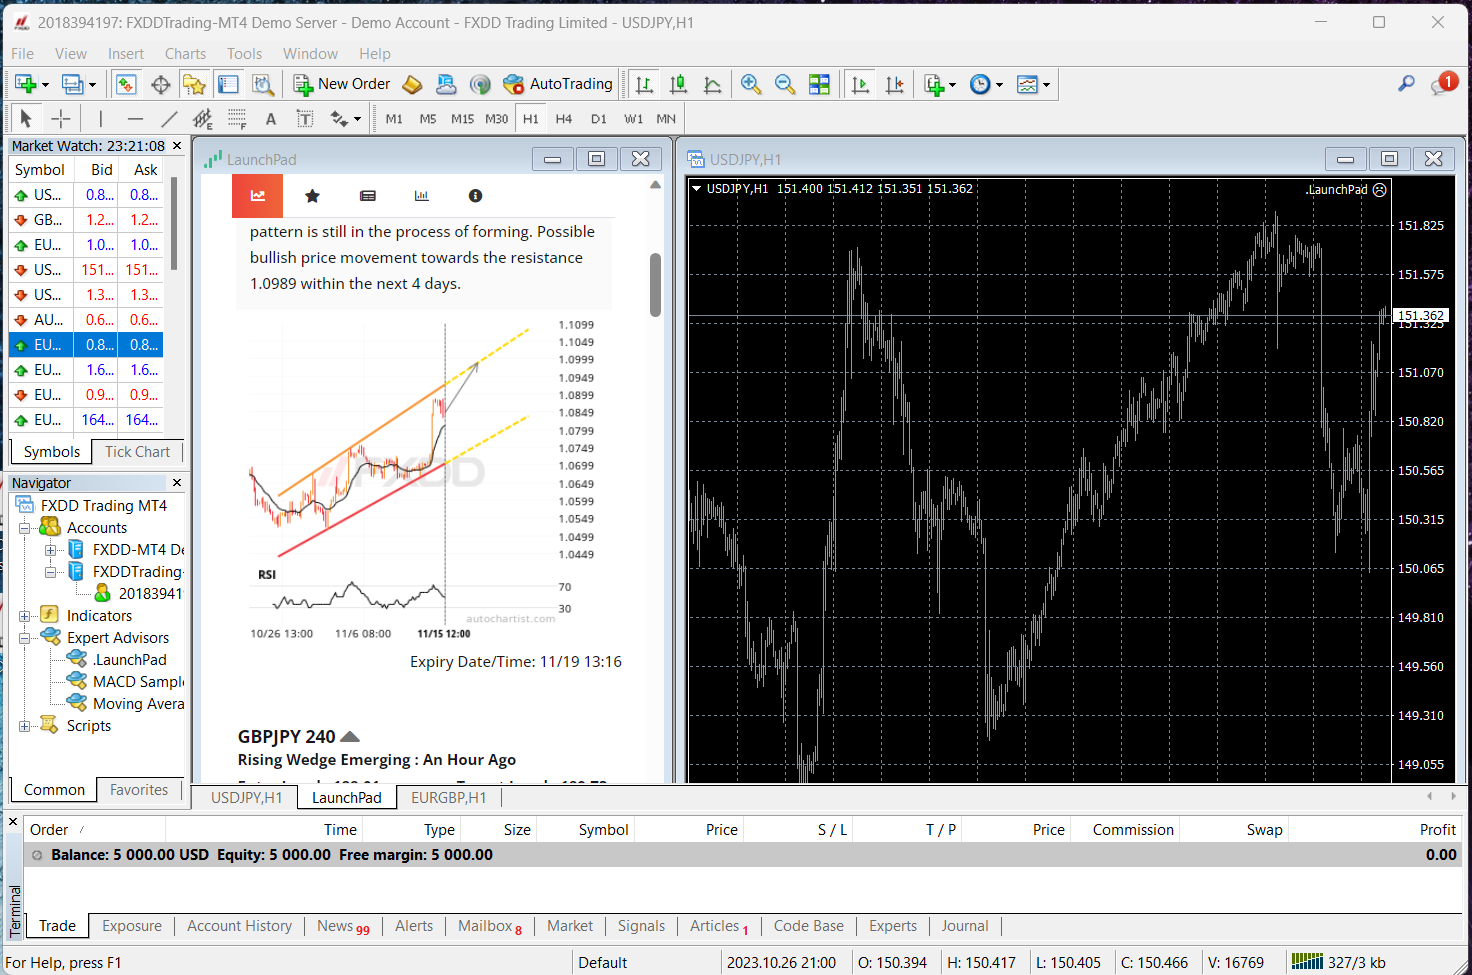Expand the Indicators tree node
Screen dimensions: 1472x975
(x=24, y=616)
